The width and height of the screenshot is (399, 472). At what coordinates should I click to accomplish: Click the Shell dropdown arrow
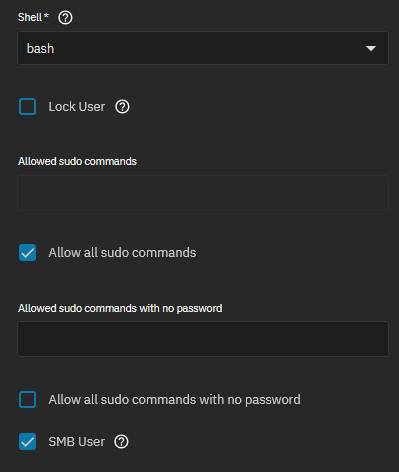pyautogui.click(x=371, y=49)
